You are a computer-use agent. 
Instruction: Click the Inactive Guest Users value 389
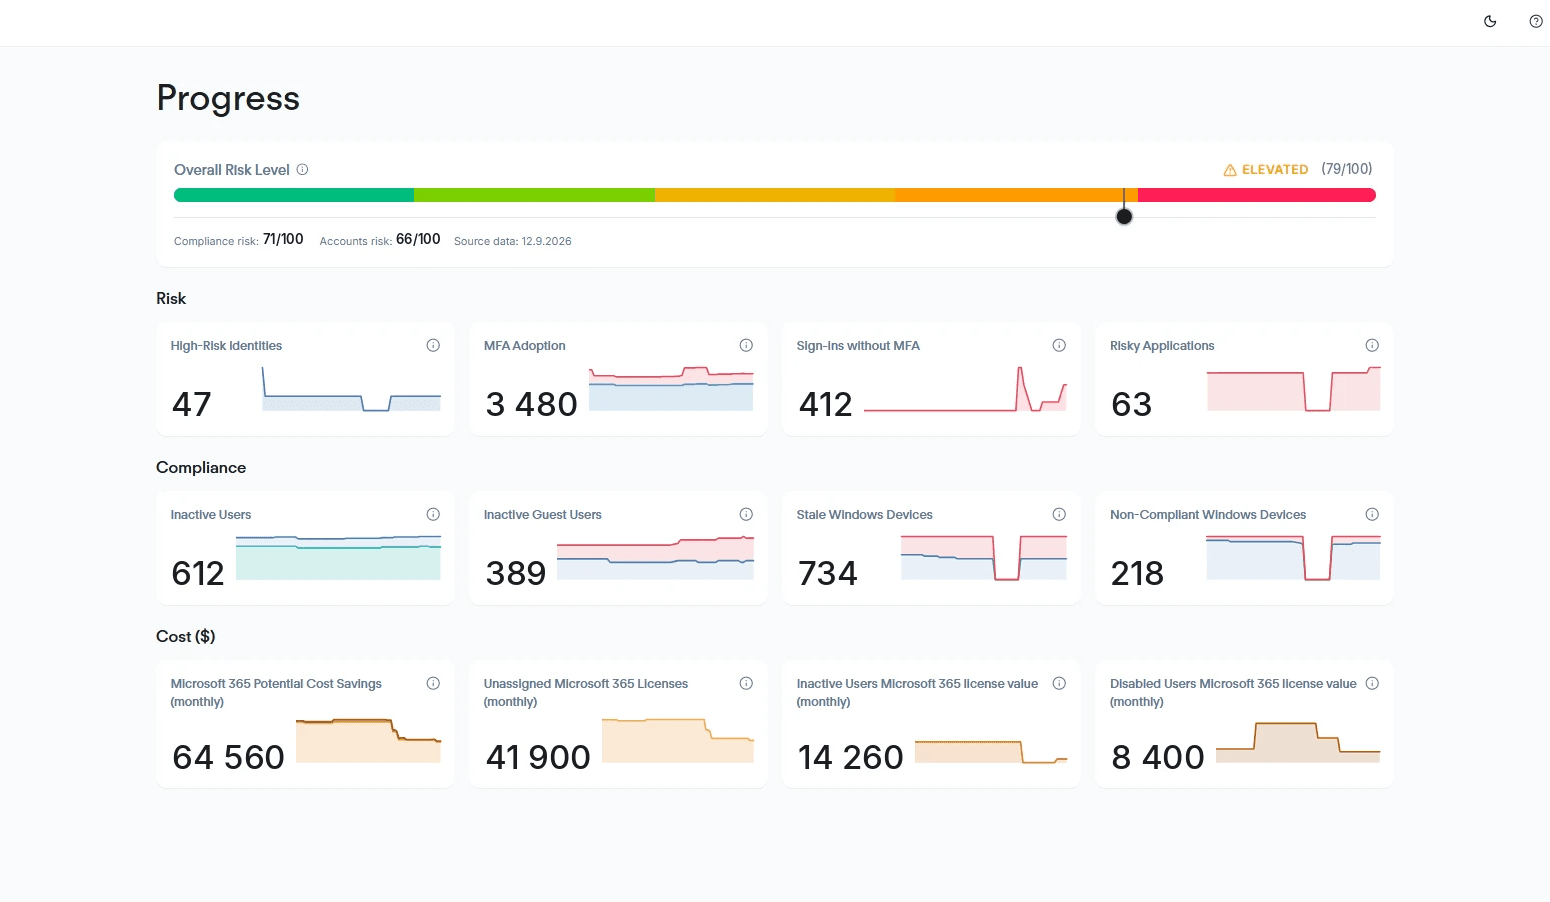coord(516,573)
